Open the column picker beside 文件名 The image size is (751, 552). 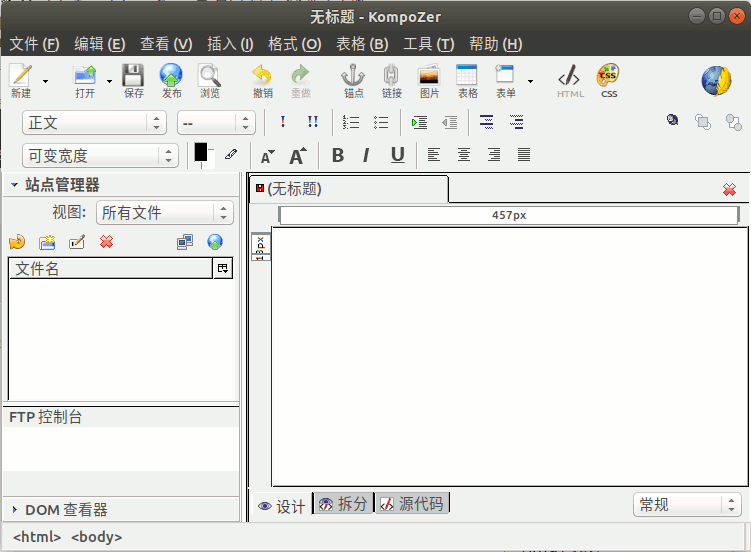click(223, 269)
